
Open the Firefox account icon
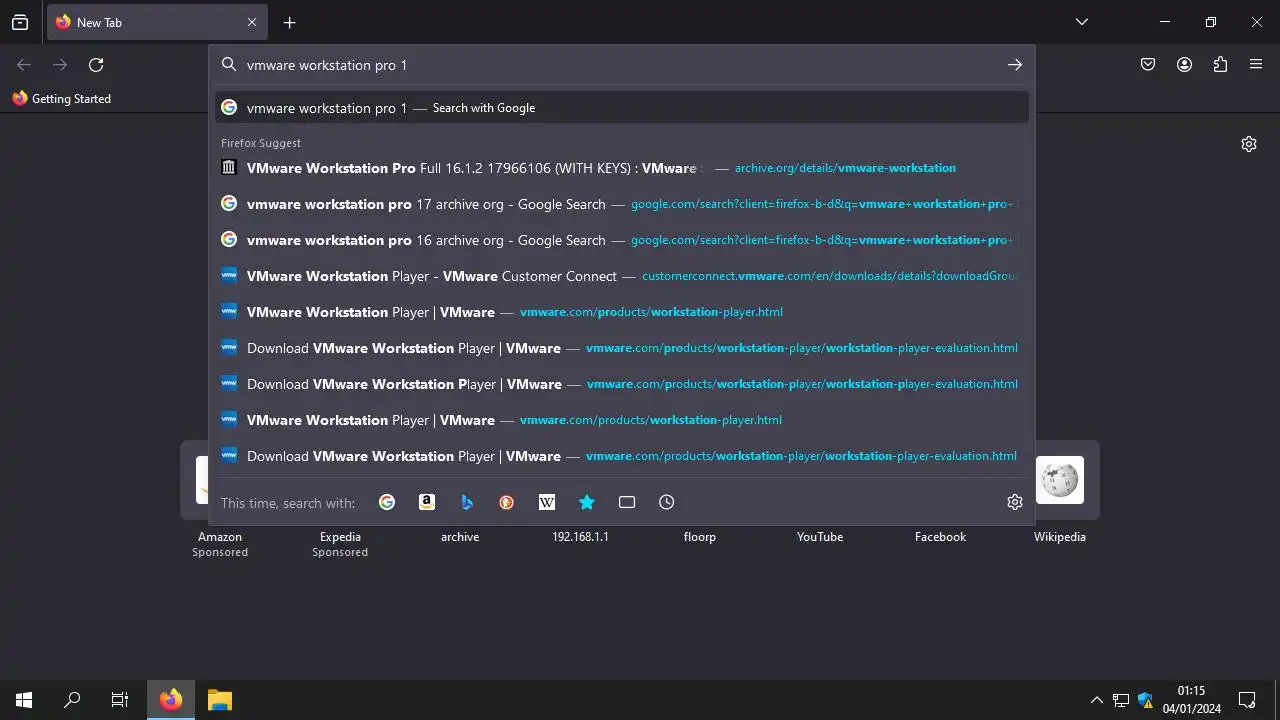(x=1184, y=65)
